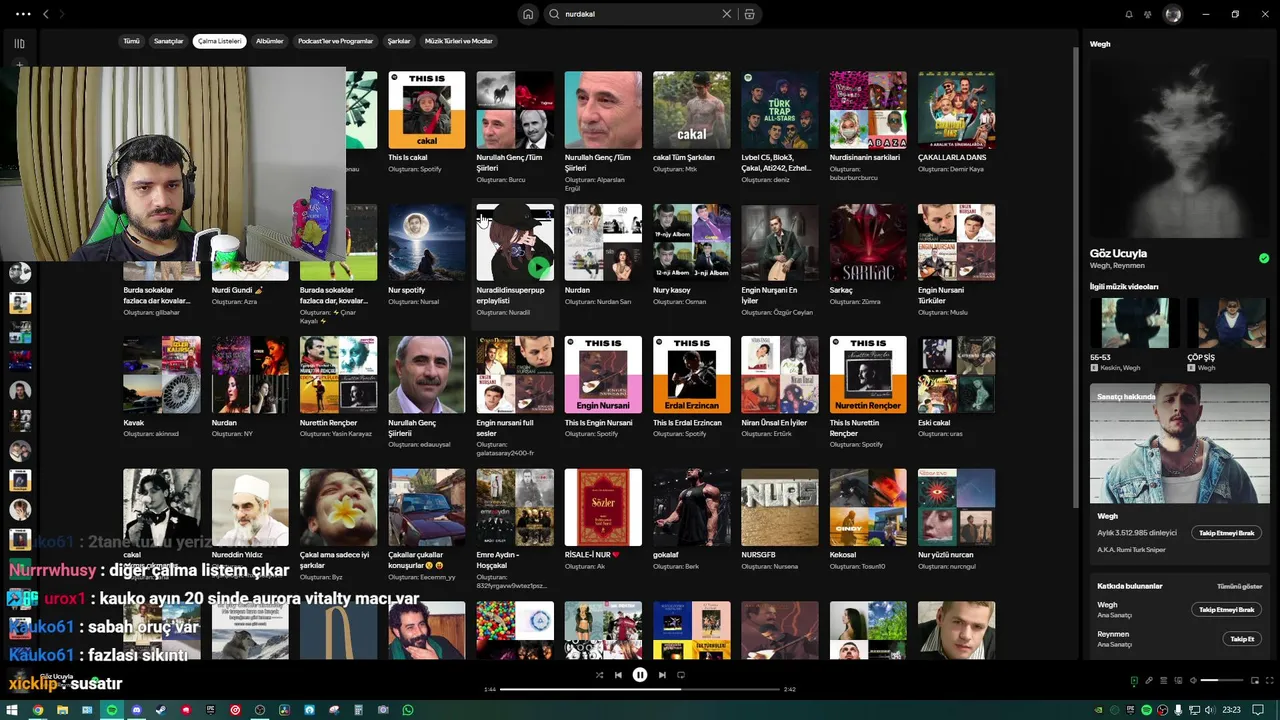The width and height of the screenshot is (1280, 720).
Task: Open ÇAKALLARLA DANS playlist
Action: tap(956, 122)
